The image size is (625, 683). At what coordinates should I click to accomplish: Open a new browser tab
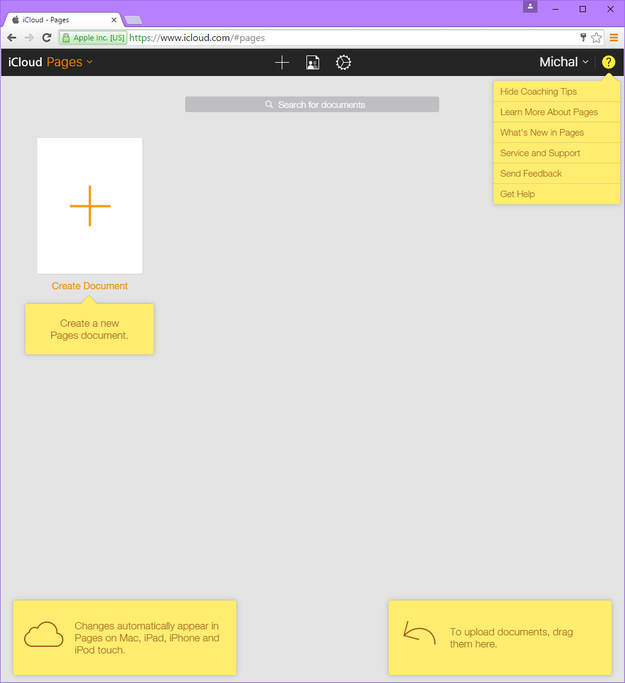coord(133,20)
